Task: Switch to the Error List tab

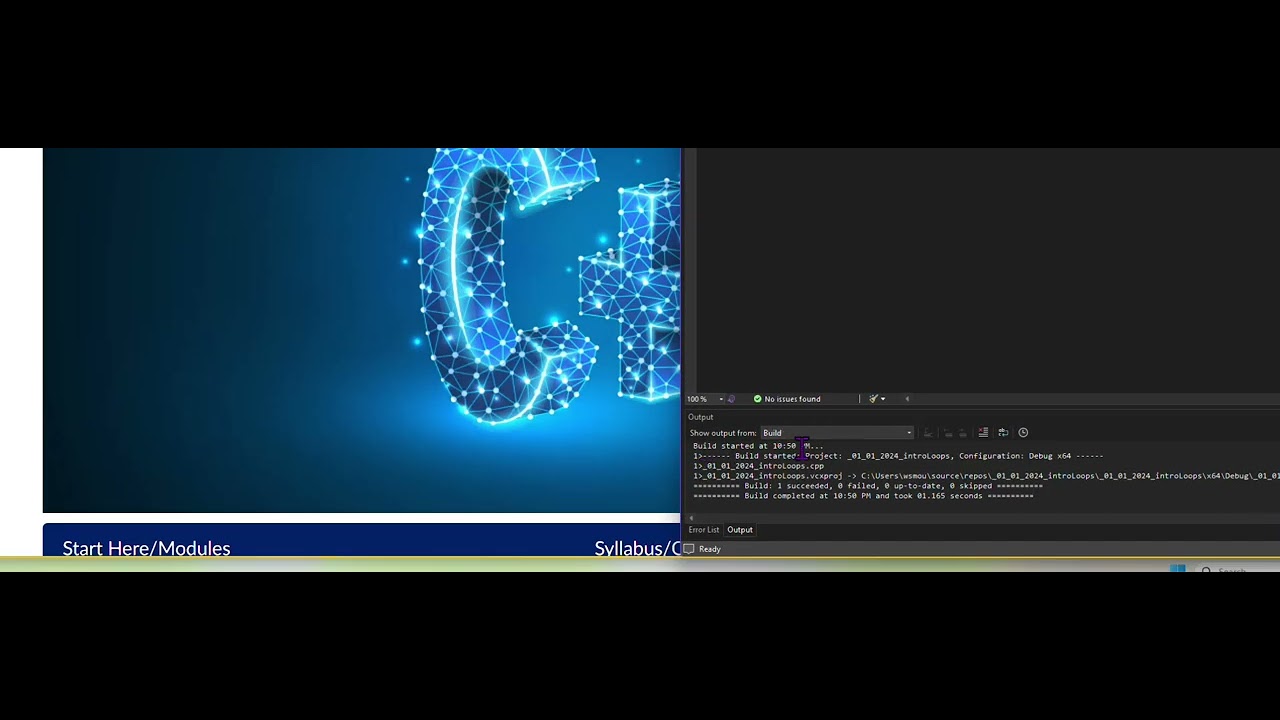Action: pyautogui.click(x=704, y=530)
